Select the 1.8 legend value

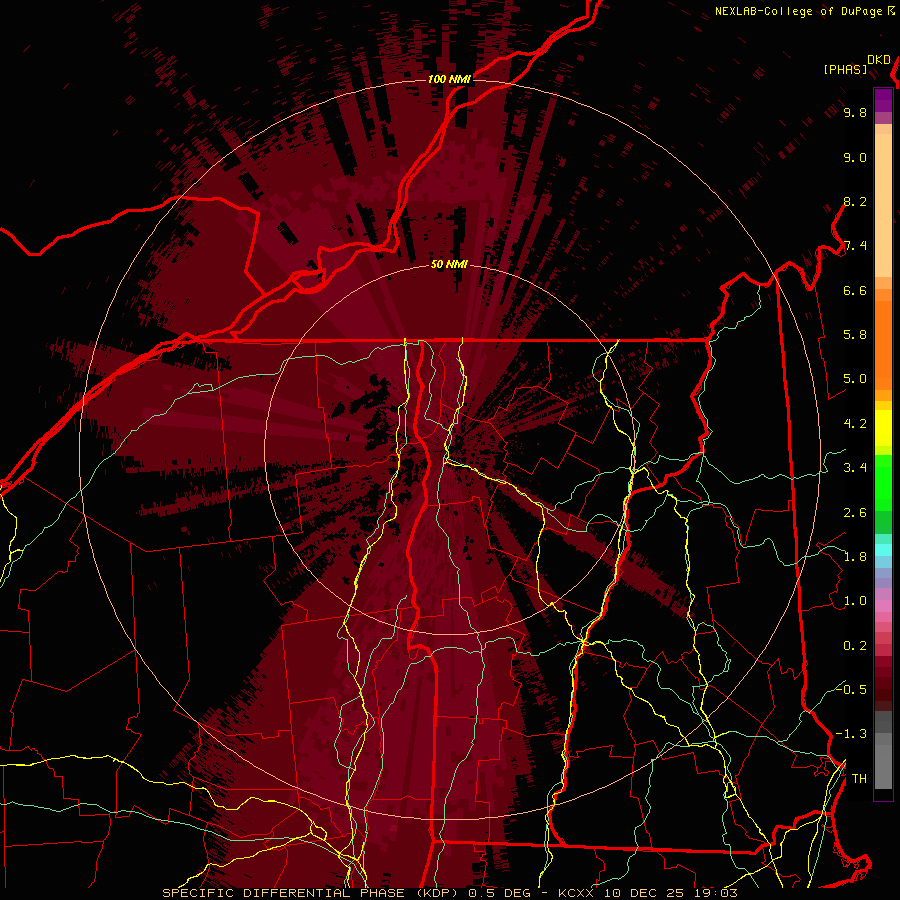click(x=855, y=557)
